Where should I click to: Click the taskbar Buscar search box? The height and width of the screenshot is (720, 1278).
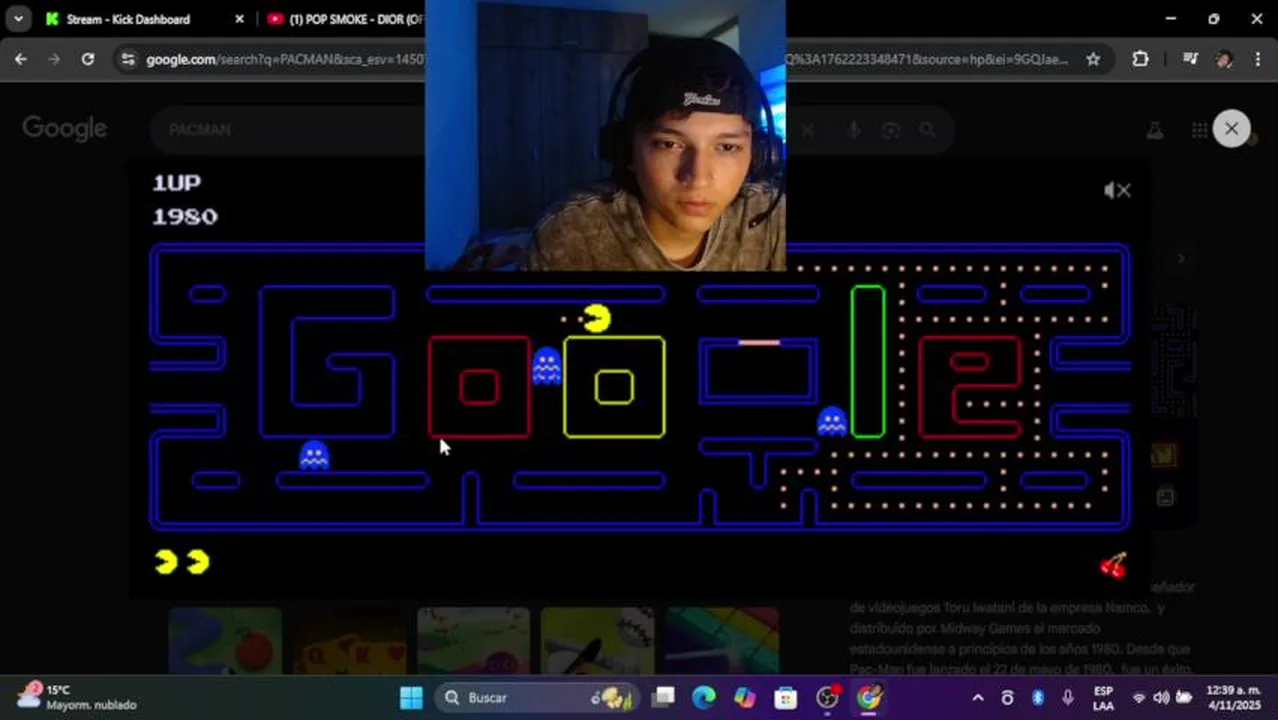click(x=538, y=697)
